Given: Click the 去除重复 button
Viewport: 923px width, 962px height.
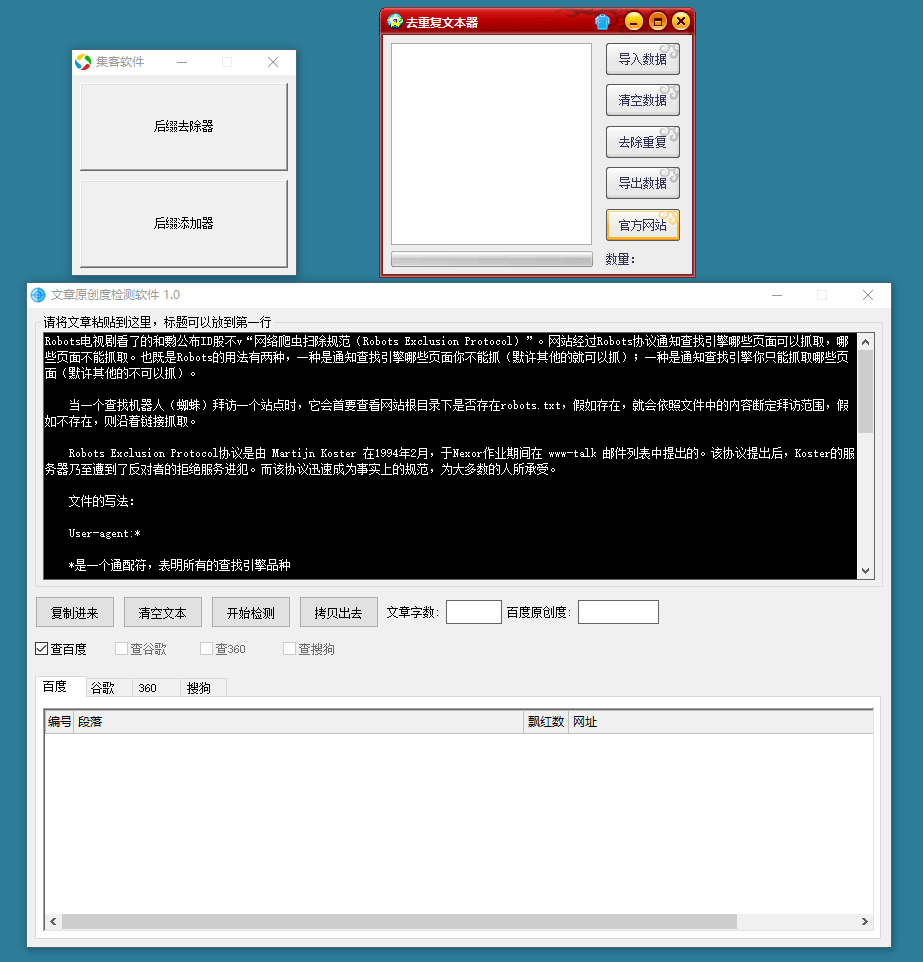Looking at the screenshot, I should pyautogui.click(x=642, y=142).
